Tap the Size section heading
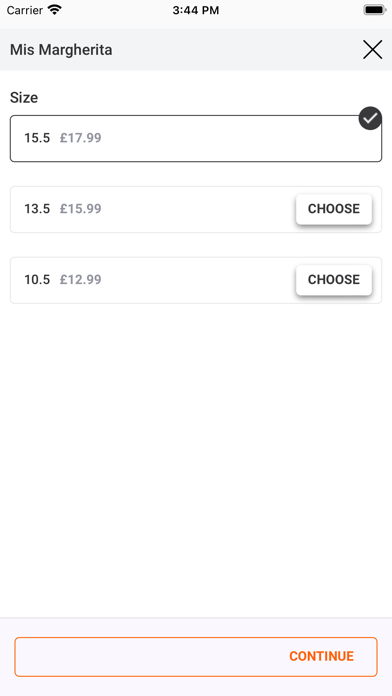This screenshot has height=696, width=392. [24, 98]
